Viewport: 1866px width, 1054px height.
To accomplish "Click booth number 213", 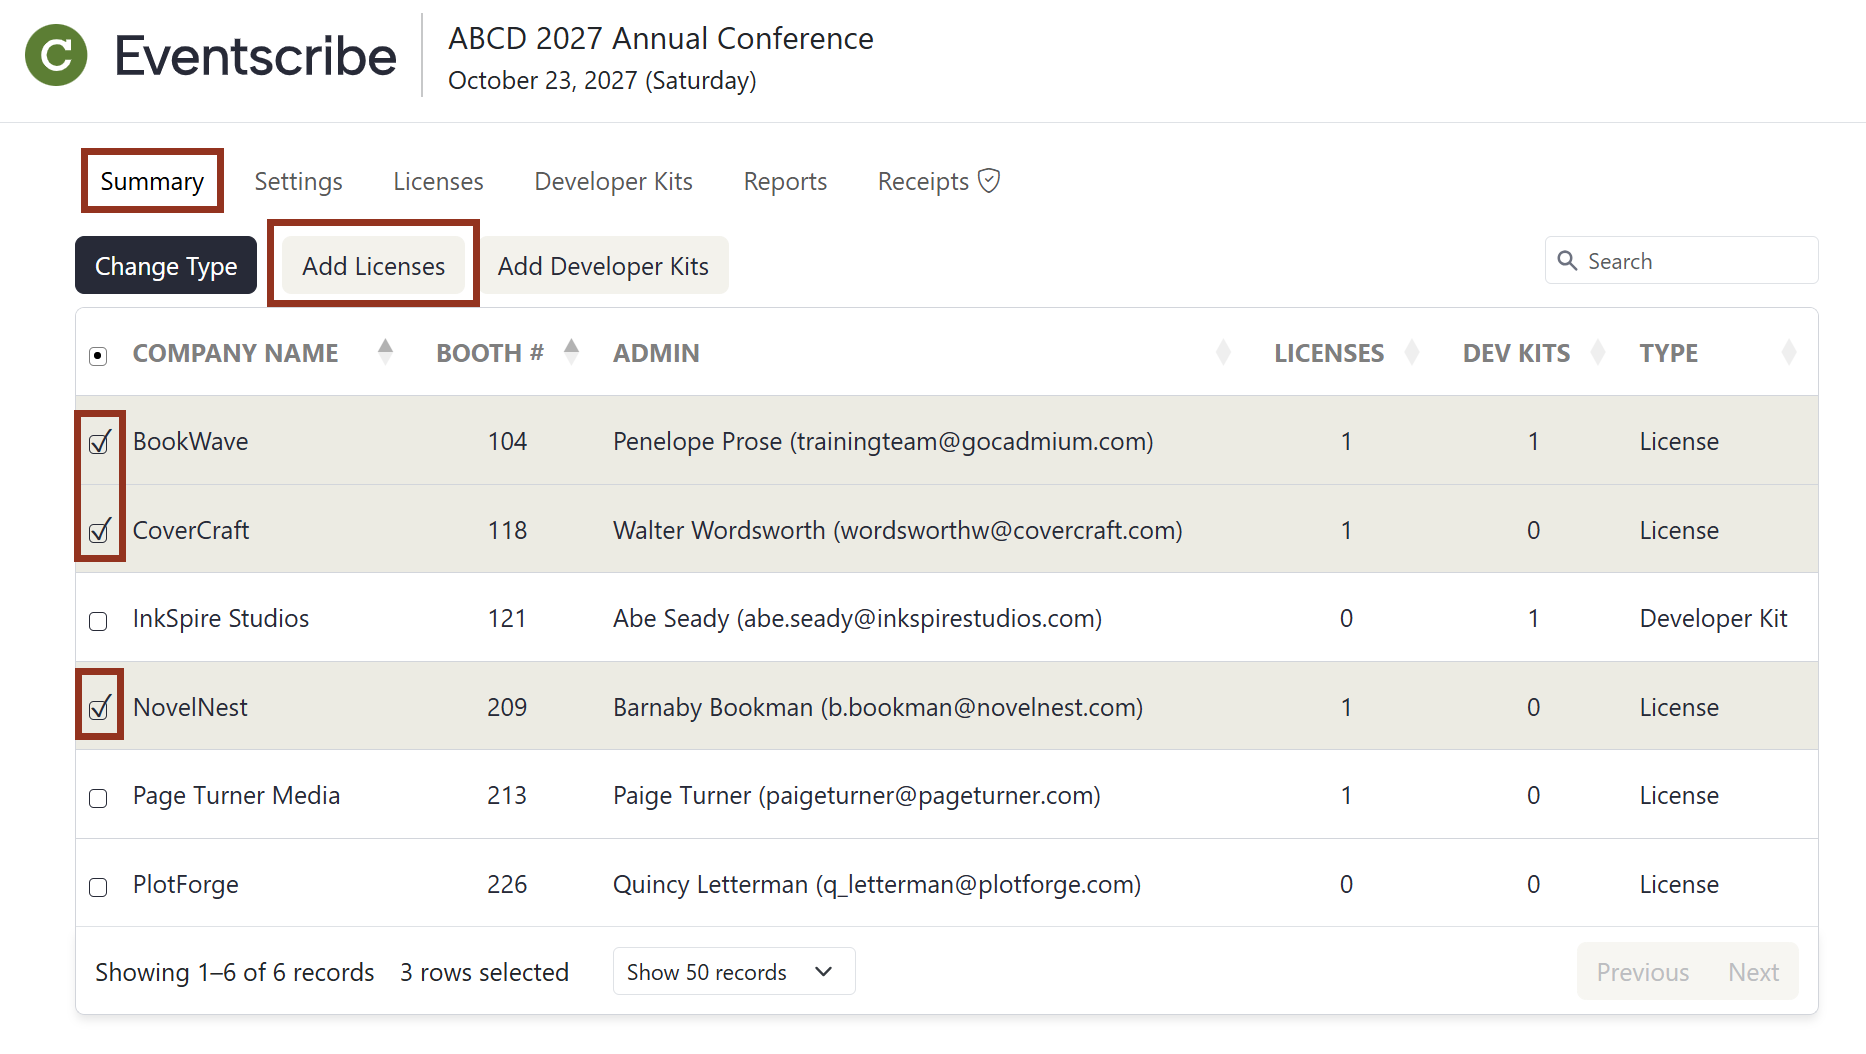I will point(507,795).
